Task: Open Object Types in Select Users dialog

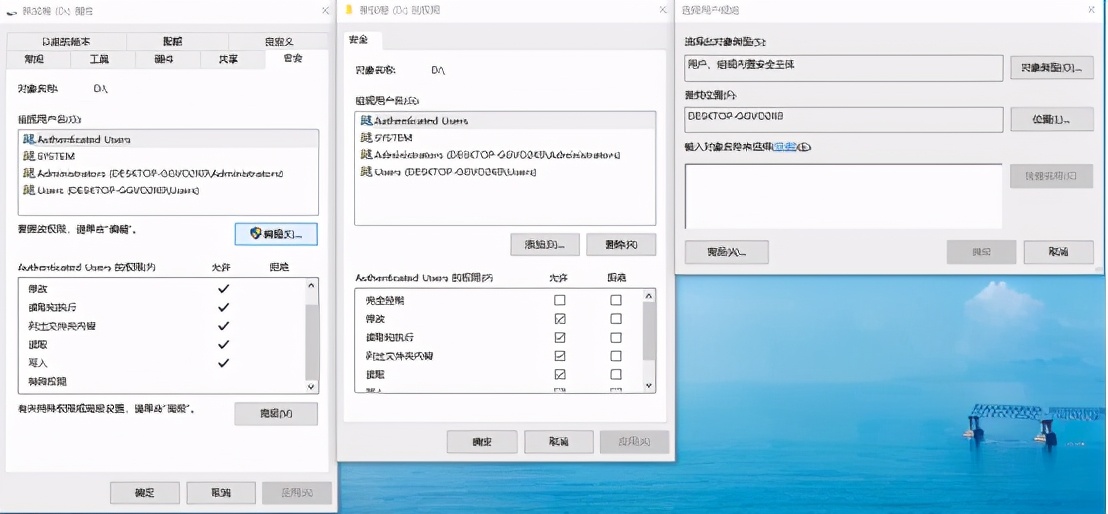Action: (1052, 68)
